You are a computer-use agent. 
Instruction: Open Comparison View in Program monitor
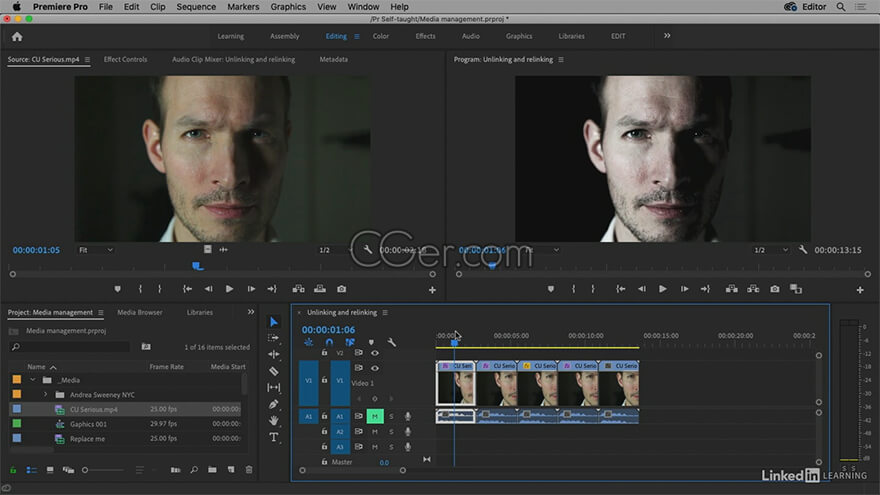pyautogui.click(x=796, y=289)
